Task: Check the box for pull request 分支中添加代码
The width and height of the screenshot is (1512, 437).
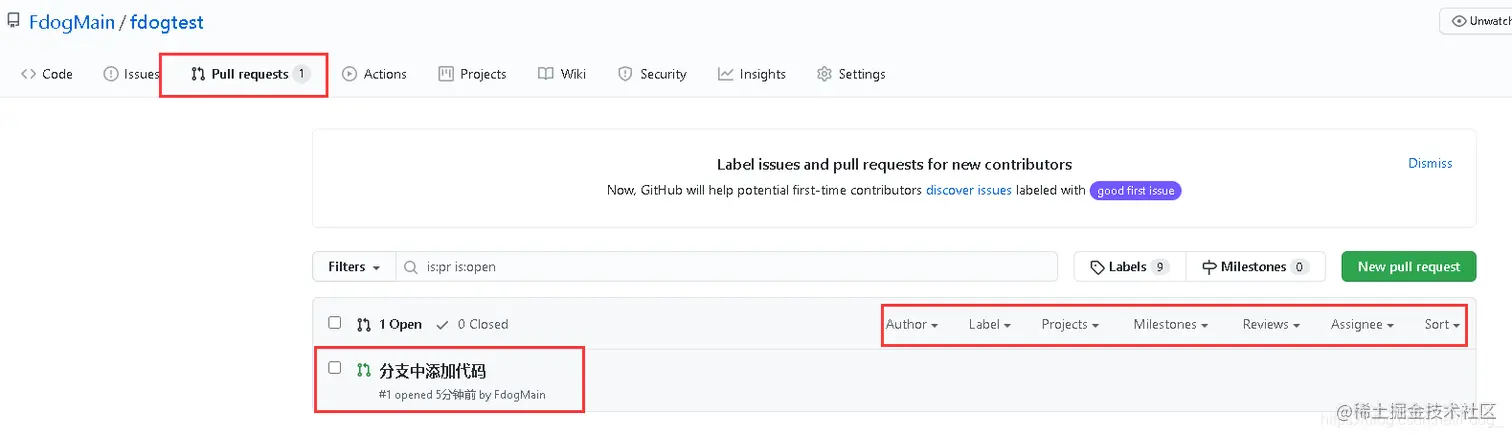Action: [x=335, y=368]
